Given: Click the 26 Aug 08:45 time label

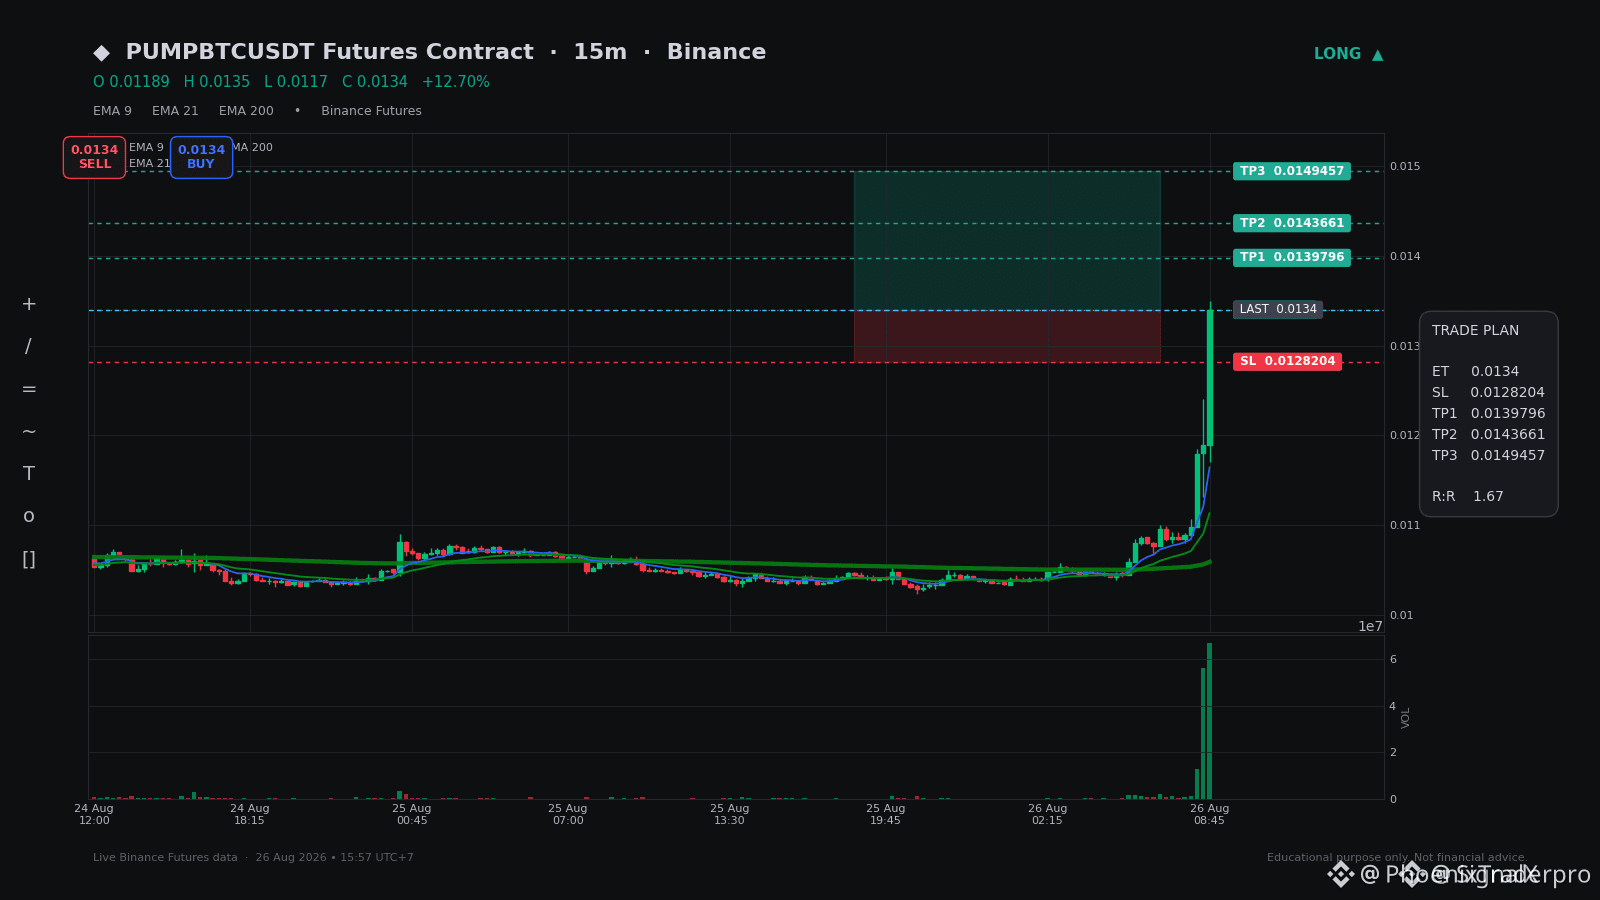Looking at the screenshot, I should (x=1209, y=814).
